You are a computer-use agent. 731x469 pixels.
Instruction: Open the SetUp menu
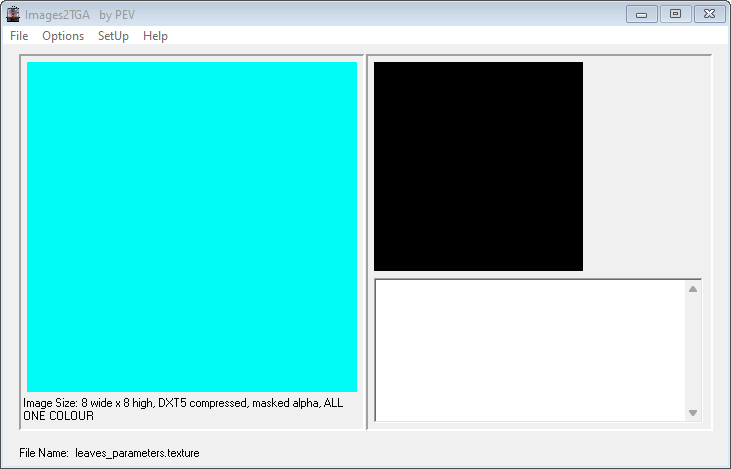coord(113,36)
